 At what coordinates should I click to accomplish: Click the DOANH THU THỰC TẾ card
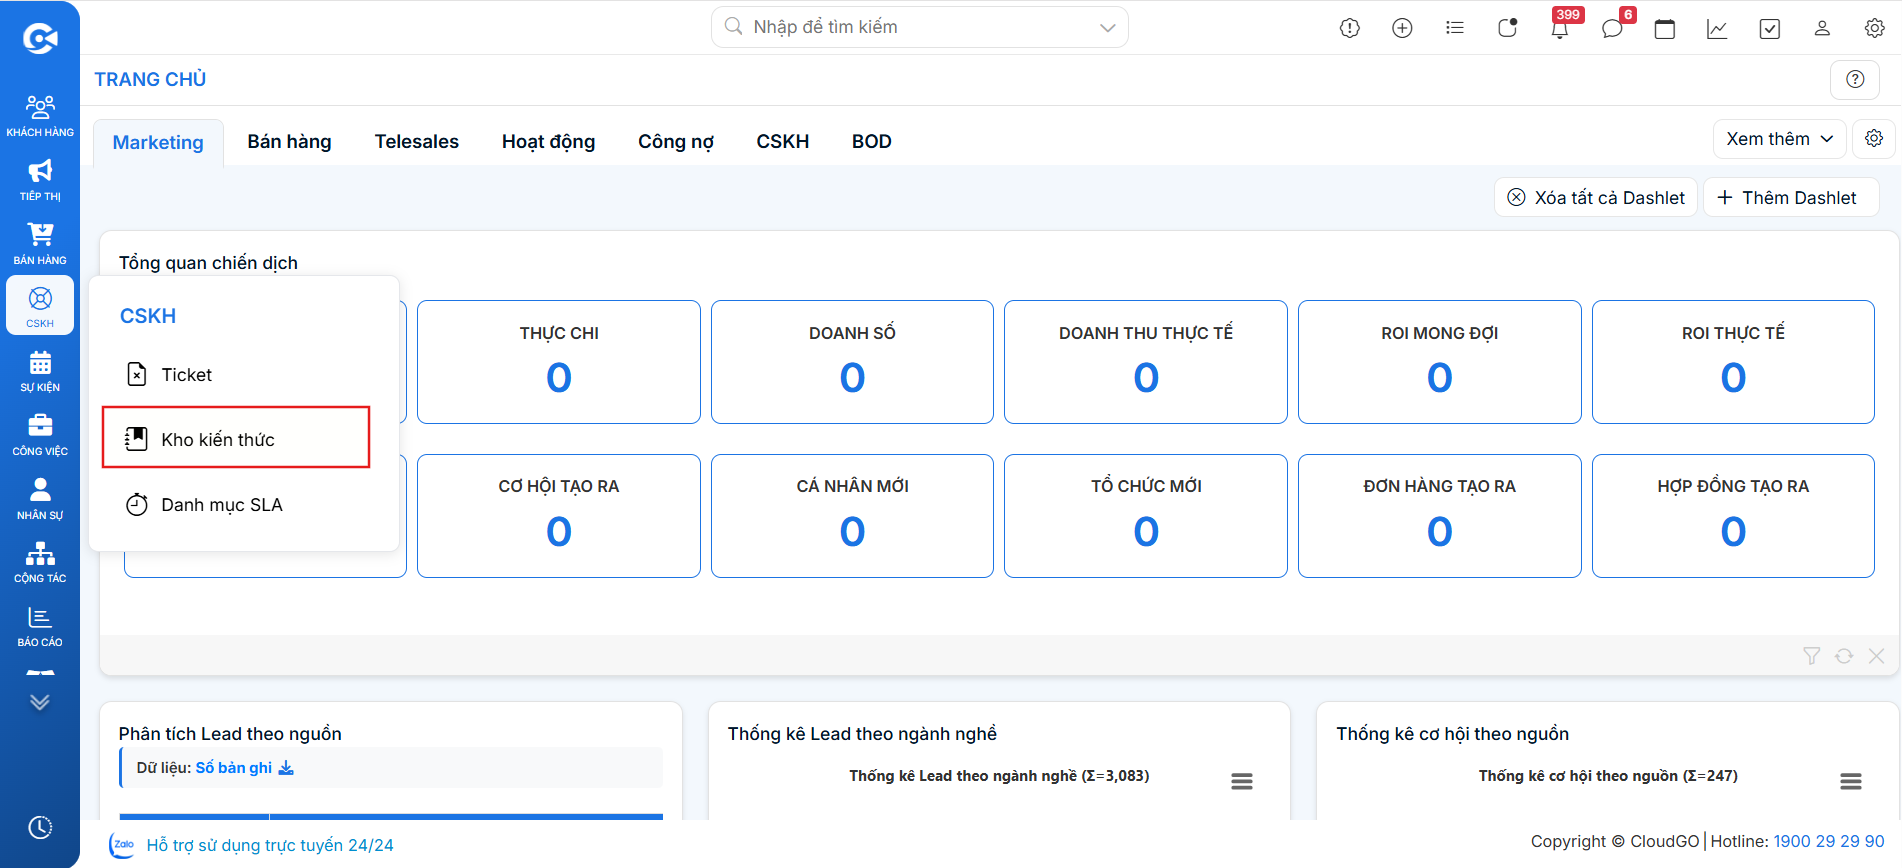(x=1145, y=362)
